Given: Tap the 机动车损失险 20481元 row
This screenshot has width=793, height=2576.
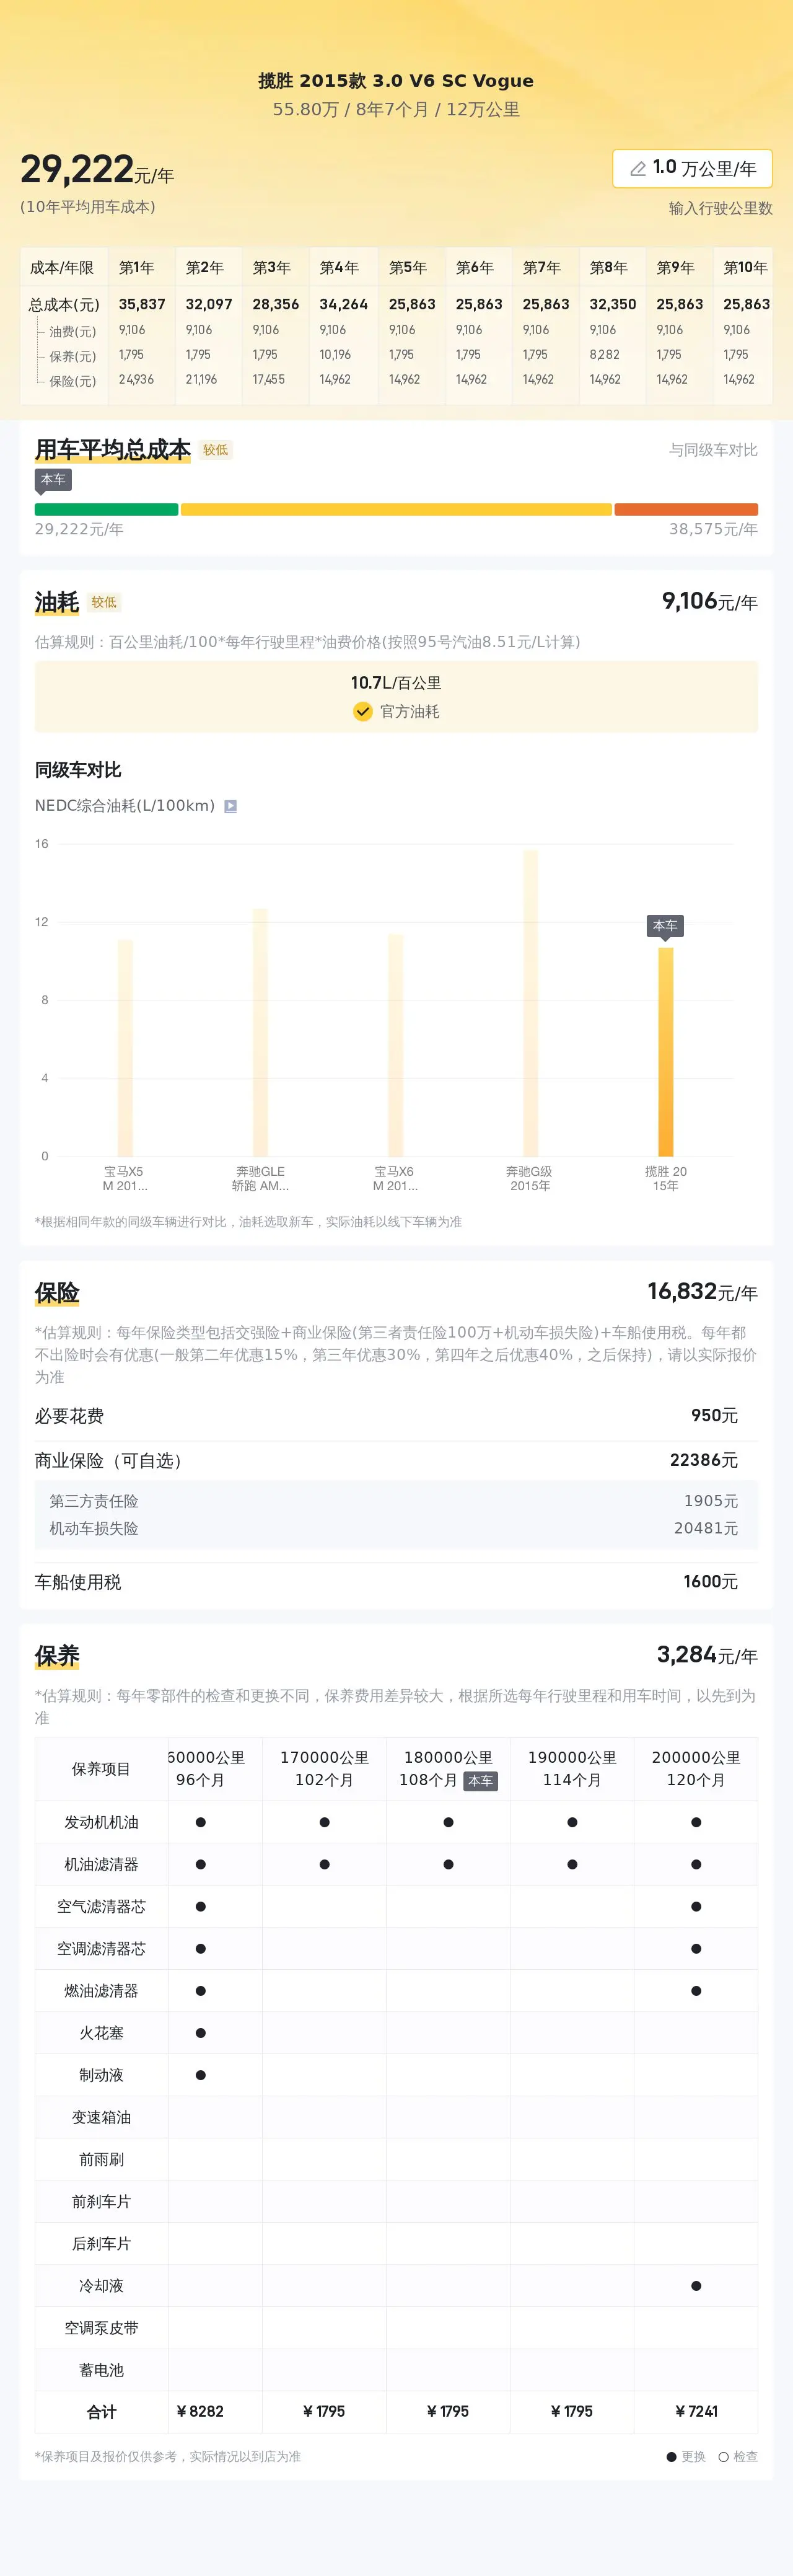Looking at the screenshot, I should click(396, 1528).
